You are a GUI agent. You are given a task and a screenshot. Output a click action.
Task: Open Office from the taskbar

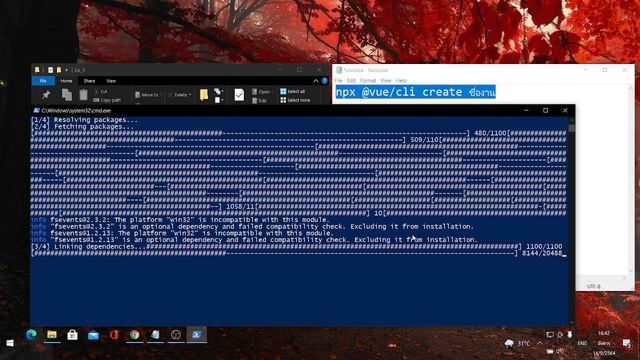point(114,335)
